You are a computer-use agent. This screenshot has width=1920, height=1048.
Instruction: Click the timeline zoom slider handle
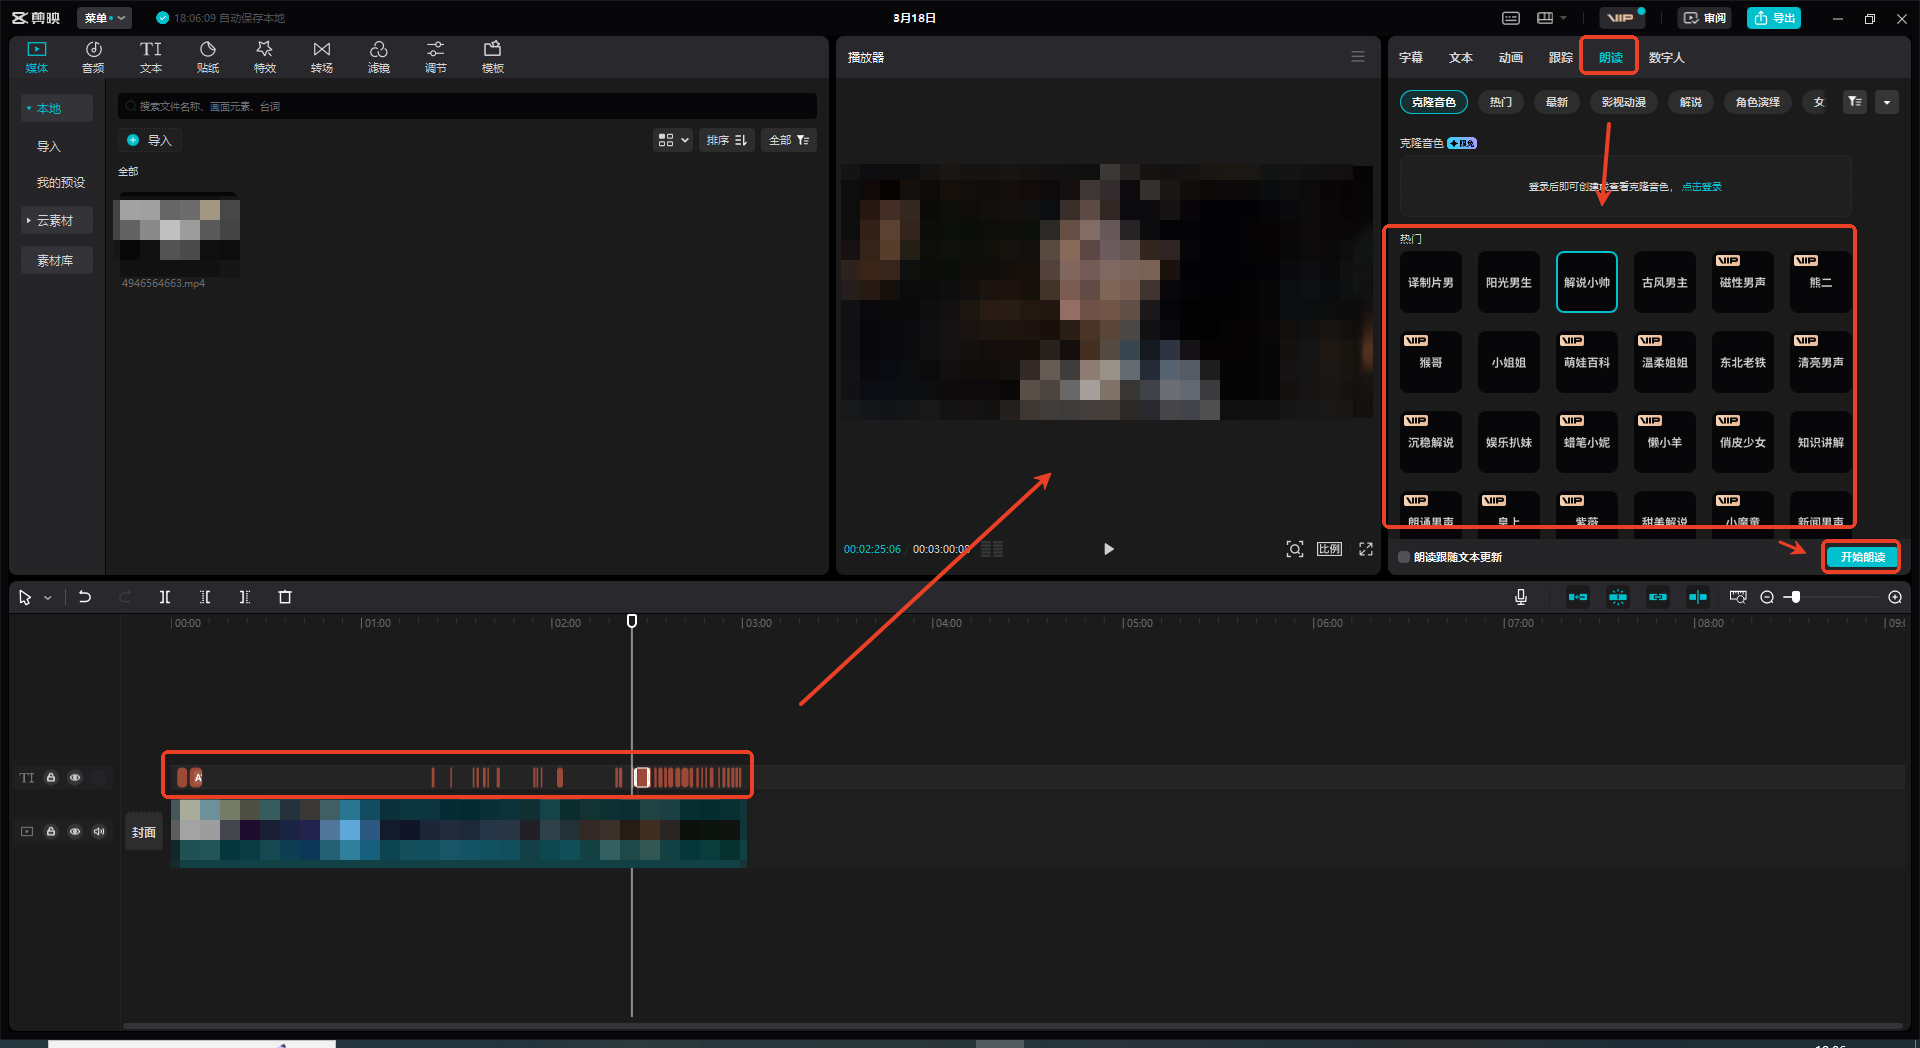(1796, 597)
